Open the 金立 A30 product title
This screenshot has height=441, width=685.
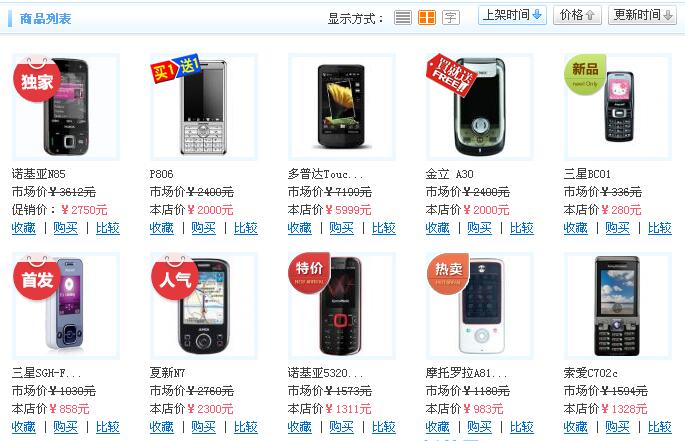coord(450,174)
